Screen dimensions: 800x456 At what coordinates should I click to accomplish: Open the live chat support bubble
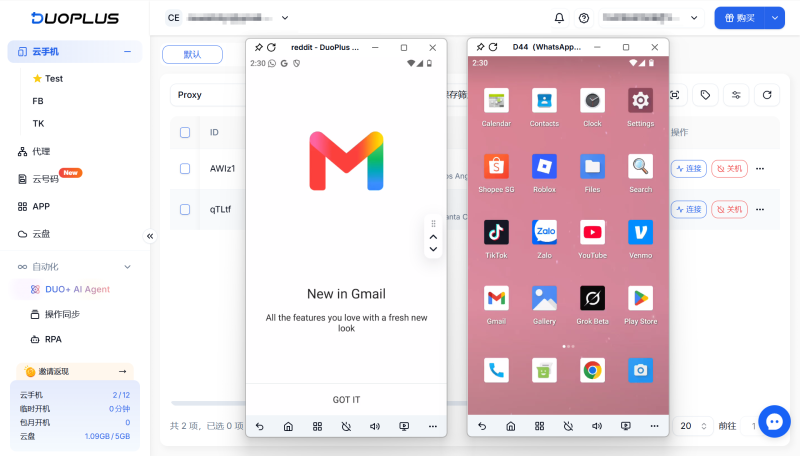pyautogui.click(x=774, y=421)
